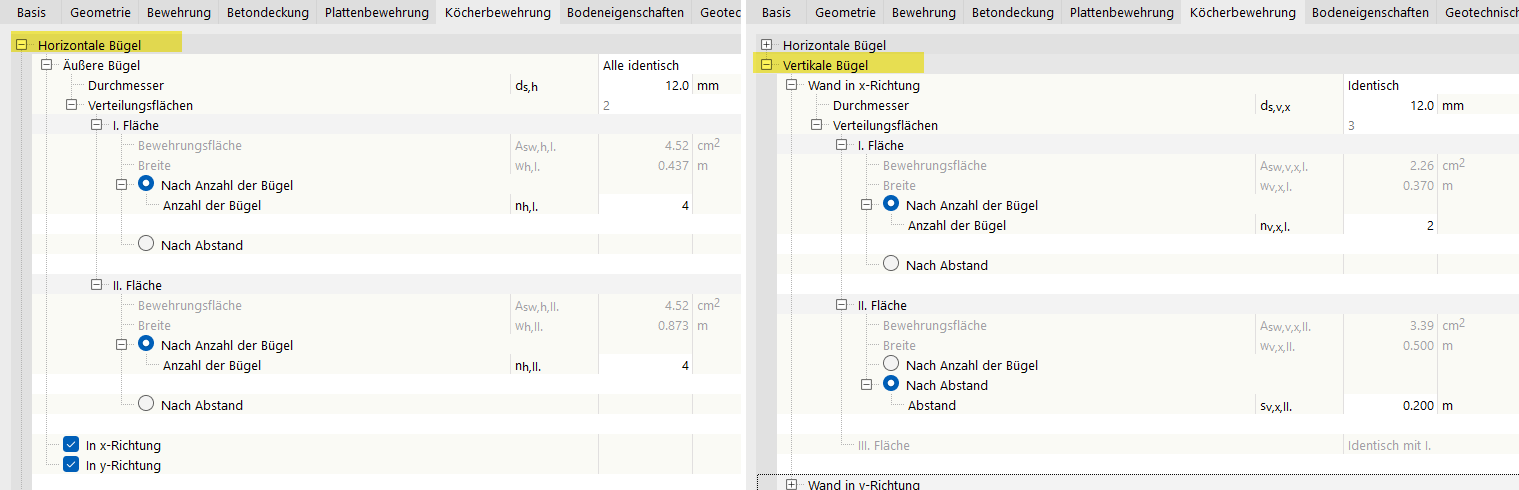Select Nach Anzahl der Bügel for vertical II. Fläche
1519x490 pixels.
click(891, 365)
